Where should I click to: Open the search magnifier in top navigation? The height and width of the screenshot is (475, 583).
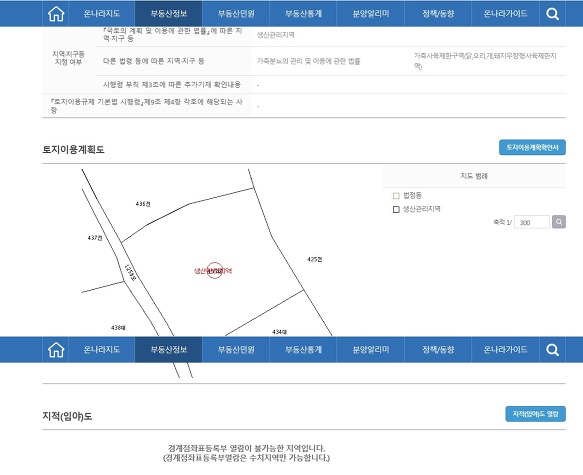point(552,14)
